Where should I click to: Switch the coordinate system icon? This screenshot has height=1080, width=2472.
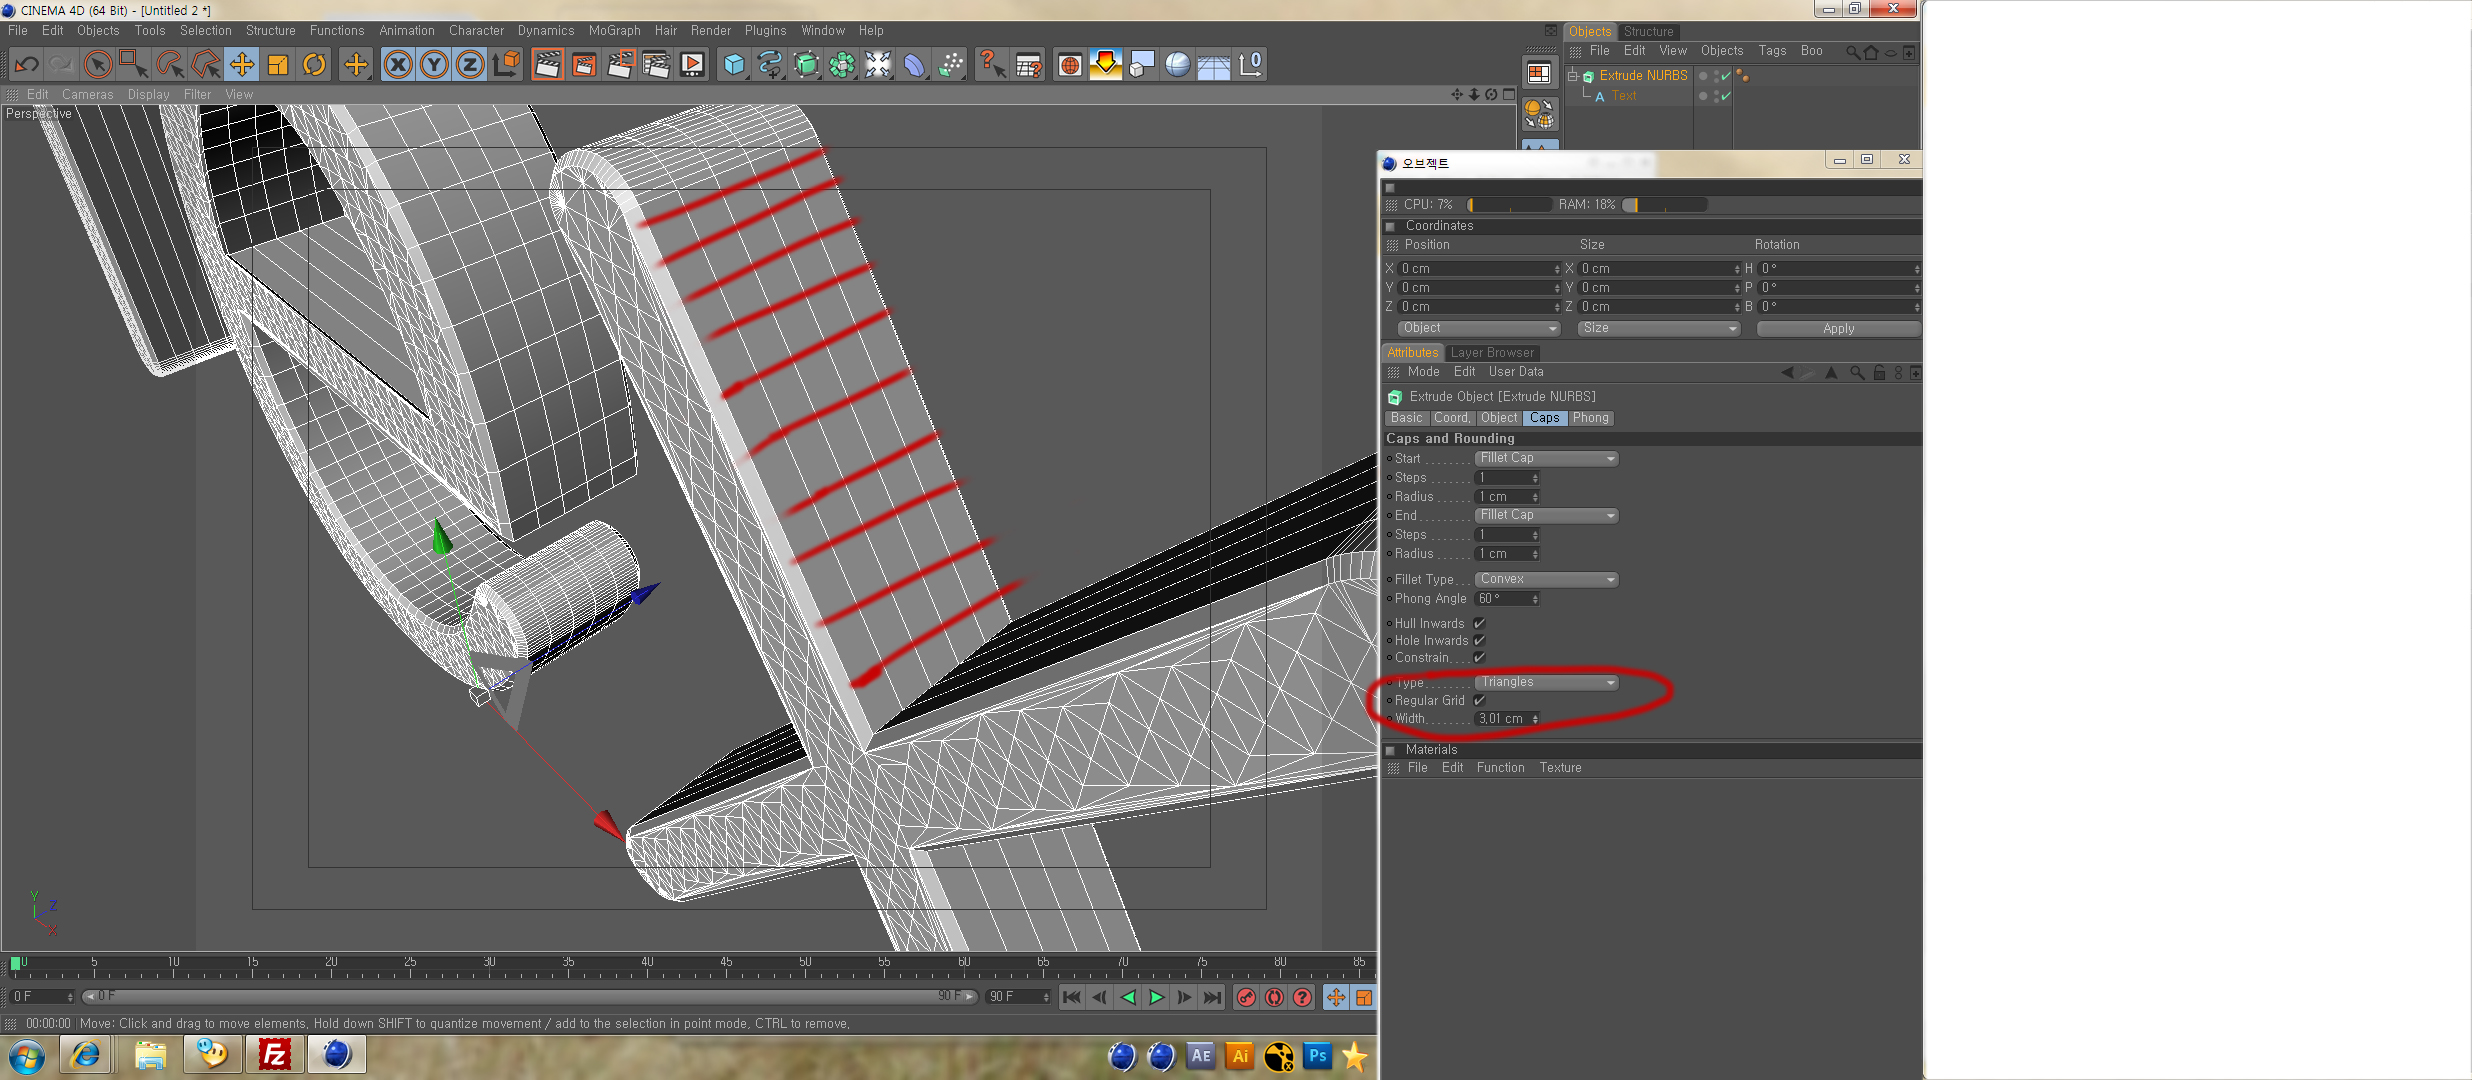point(507,65)
